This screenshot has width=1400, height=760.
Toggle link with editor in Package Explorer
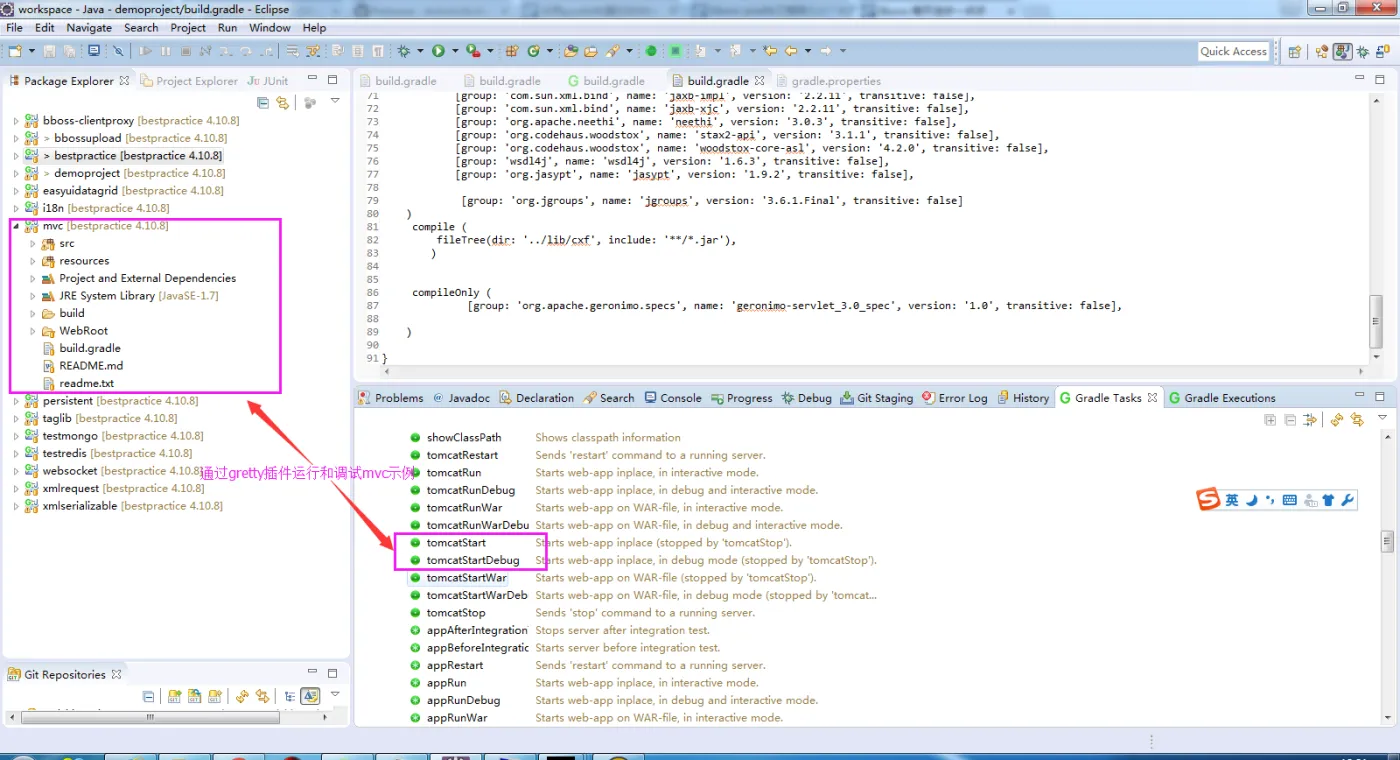(282, 102)
